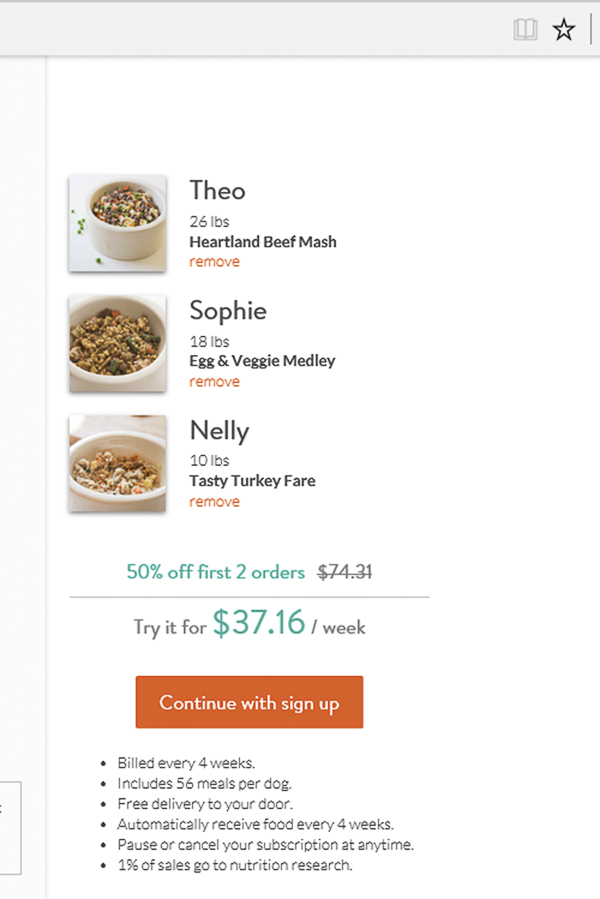Click the $37.16 weekly price

[x=258, y=623]
